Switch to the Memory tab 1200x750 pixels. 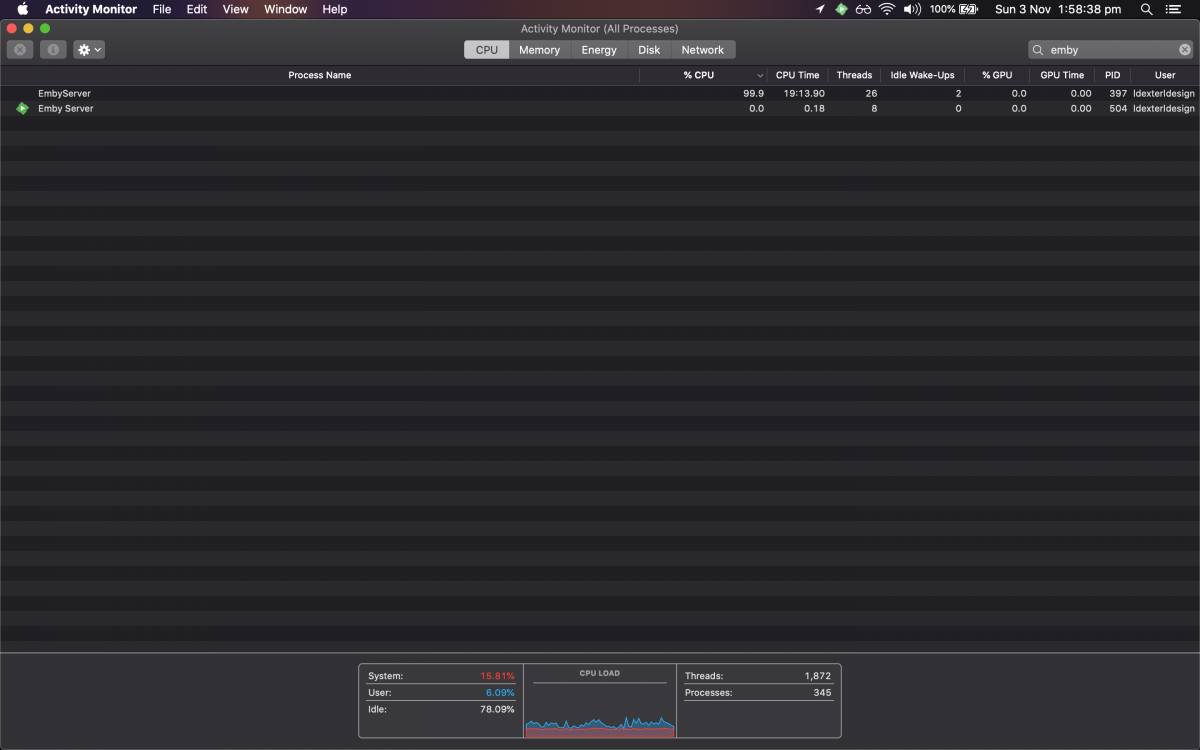click(540, 50)
